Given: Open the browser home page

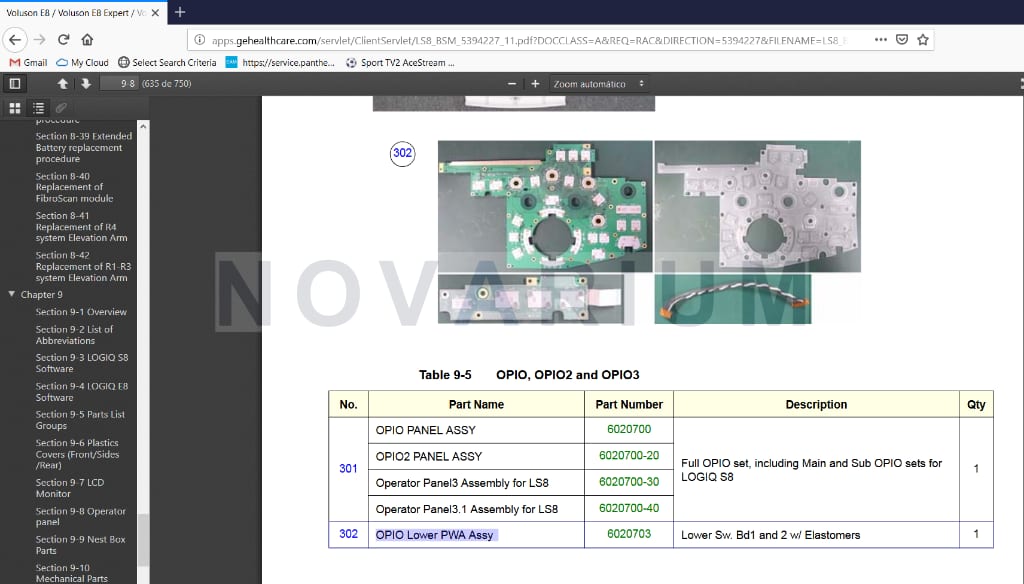Looking at the screenshot, I should (88, 40).
